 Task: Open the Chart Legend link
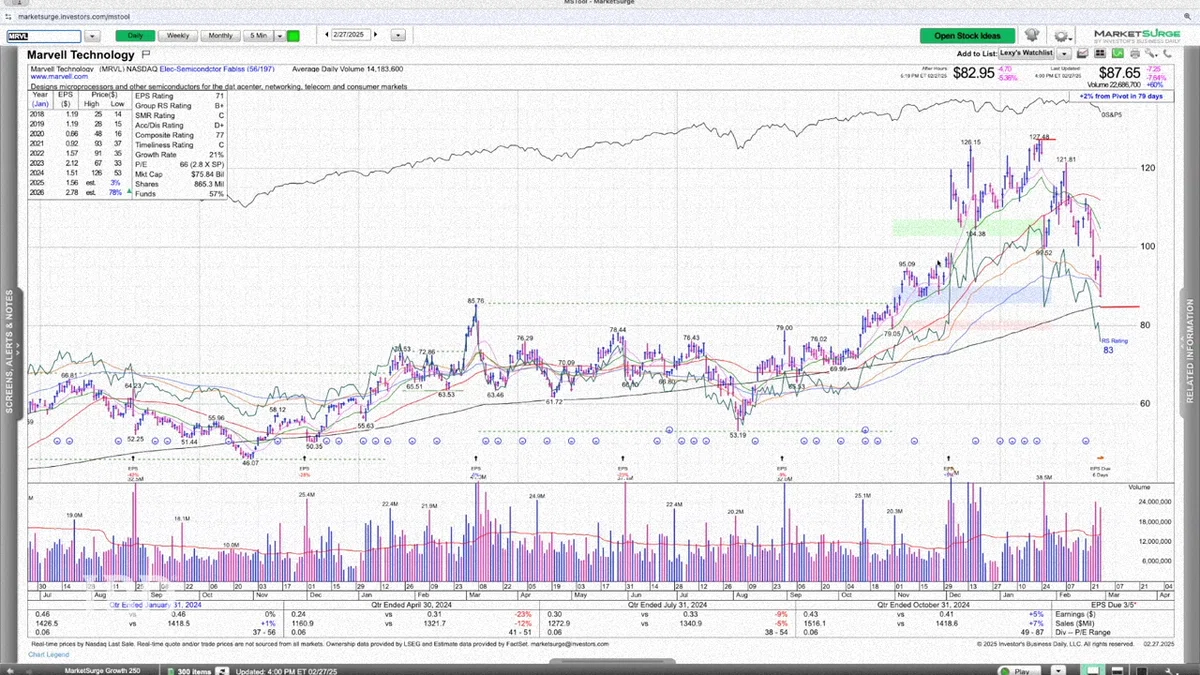(x=47, y=655)
